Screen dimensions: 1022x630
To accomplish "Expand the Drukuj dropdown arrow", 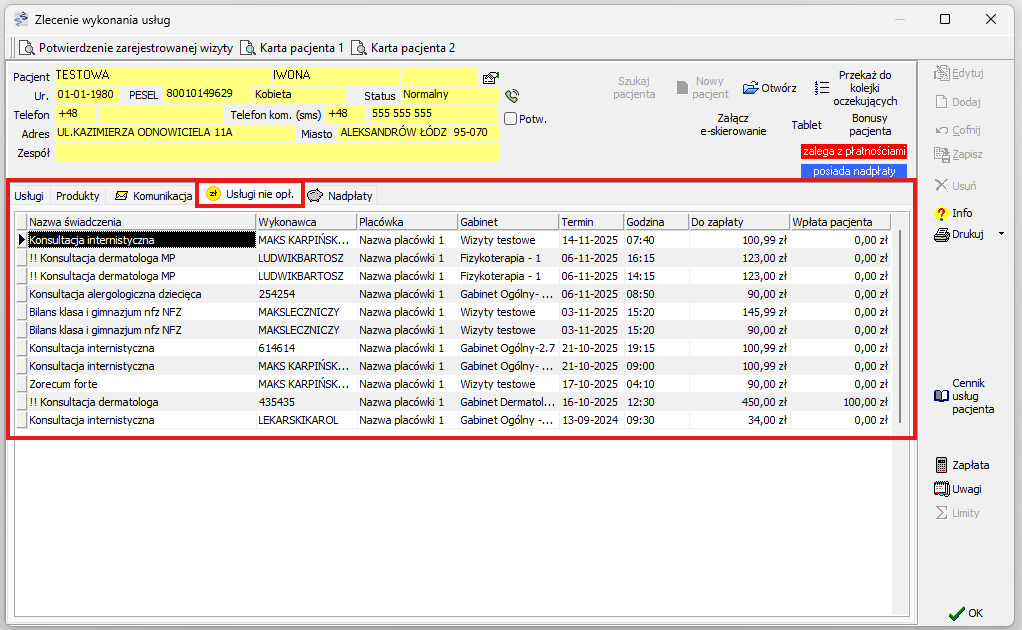I will tap(1001, 234).
